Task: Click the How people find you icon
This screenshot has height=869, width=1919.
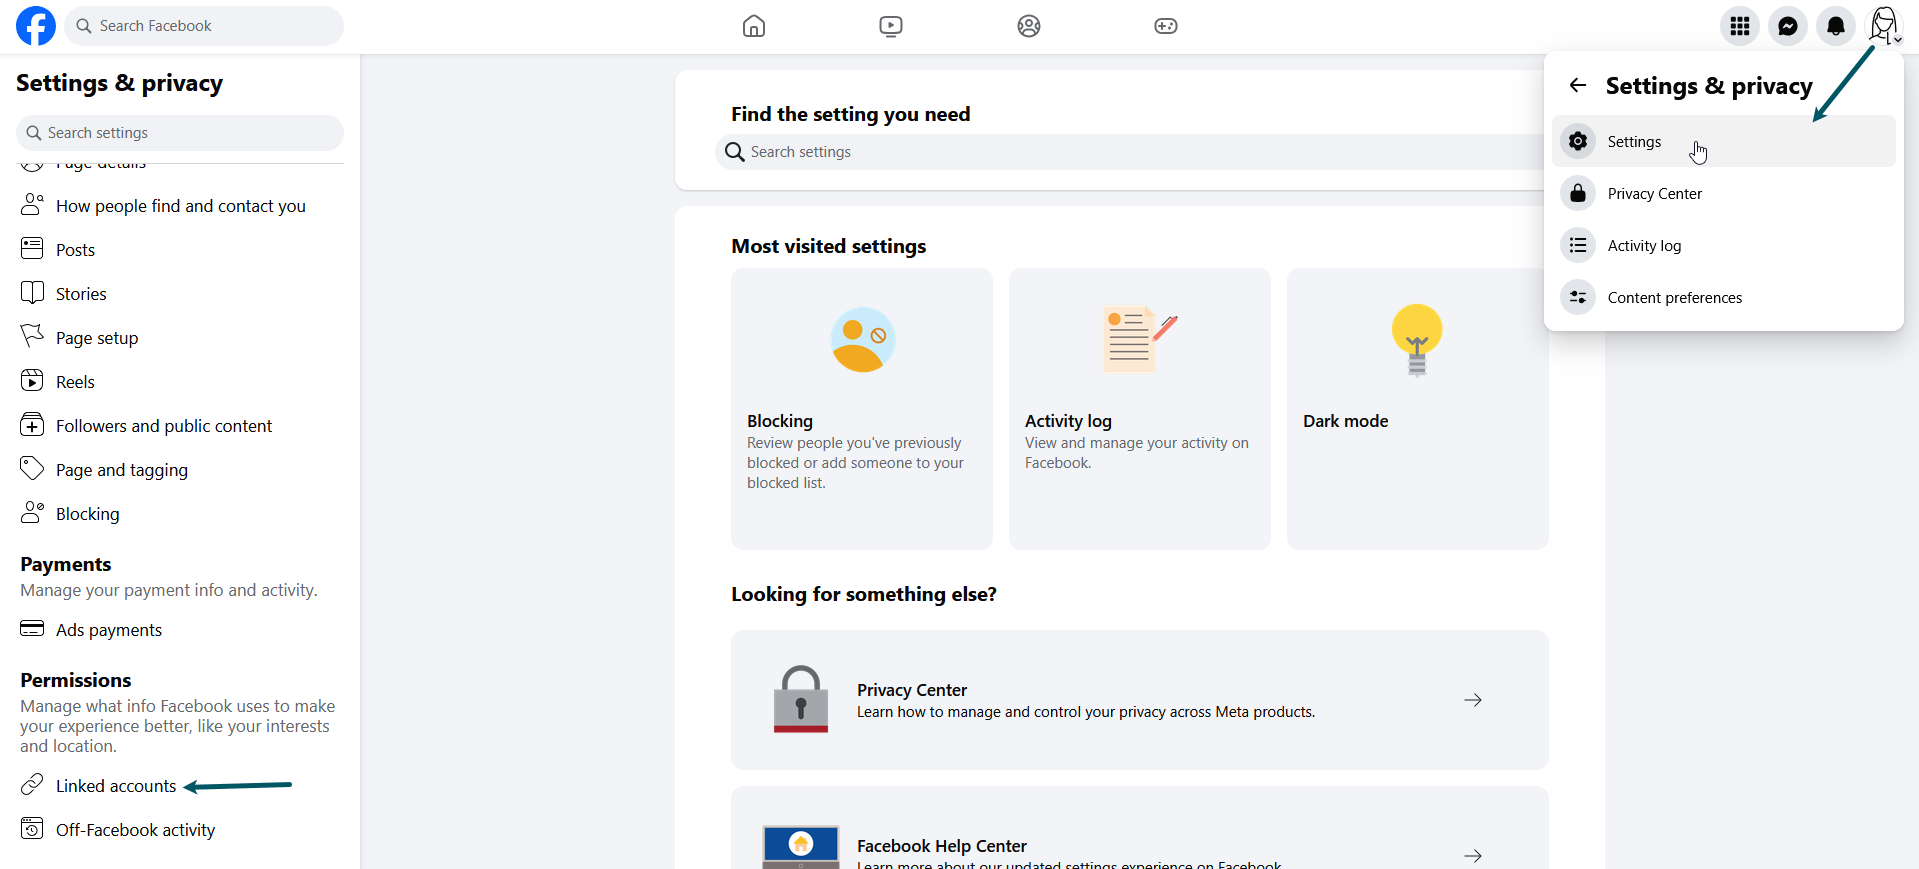Action: click(x=32, y=204)
